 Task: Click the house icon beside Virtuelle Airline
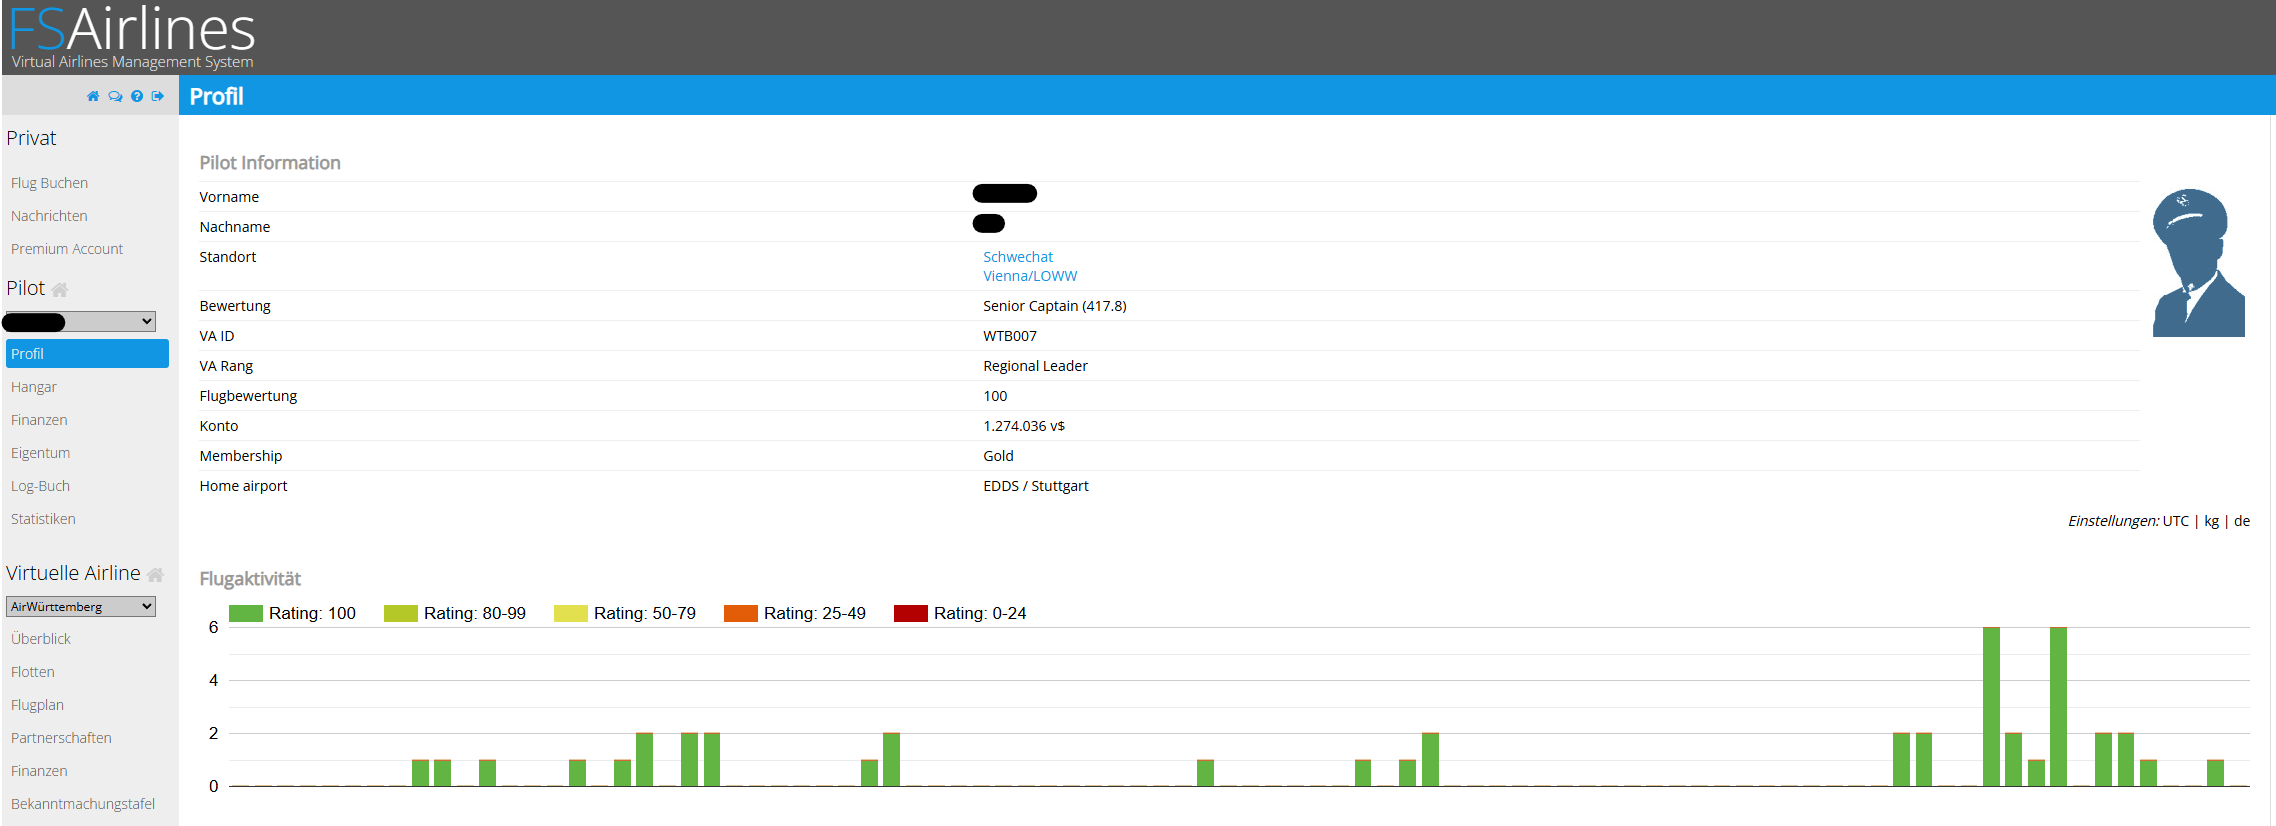tap(155, 575)
